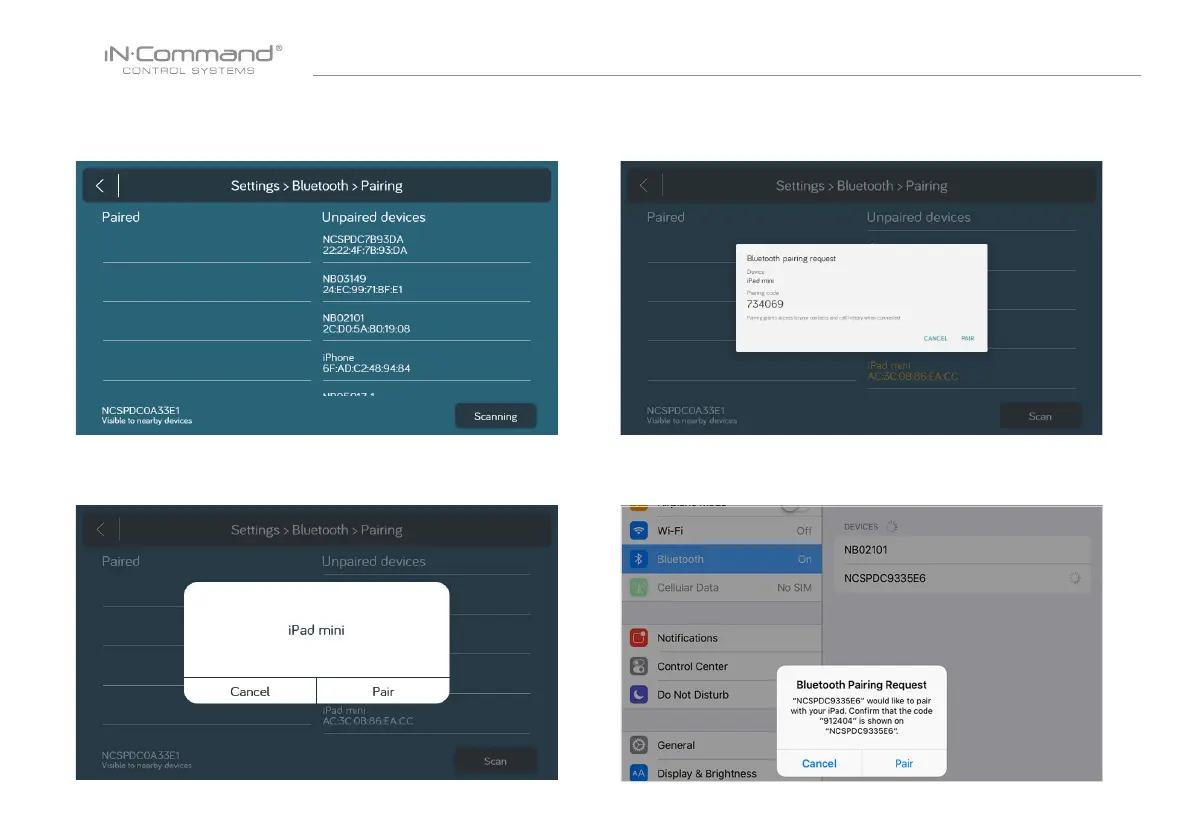Select NB02101 in Unpaired devices list
The height and width of the screenshot is (839, 1191).
[426, 323]
